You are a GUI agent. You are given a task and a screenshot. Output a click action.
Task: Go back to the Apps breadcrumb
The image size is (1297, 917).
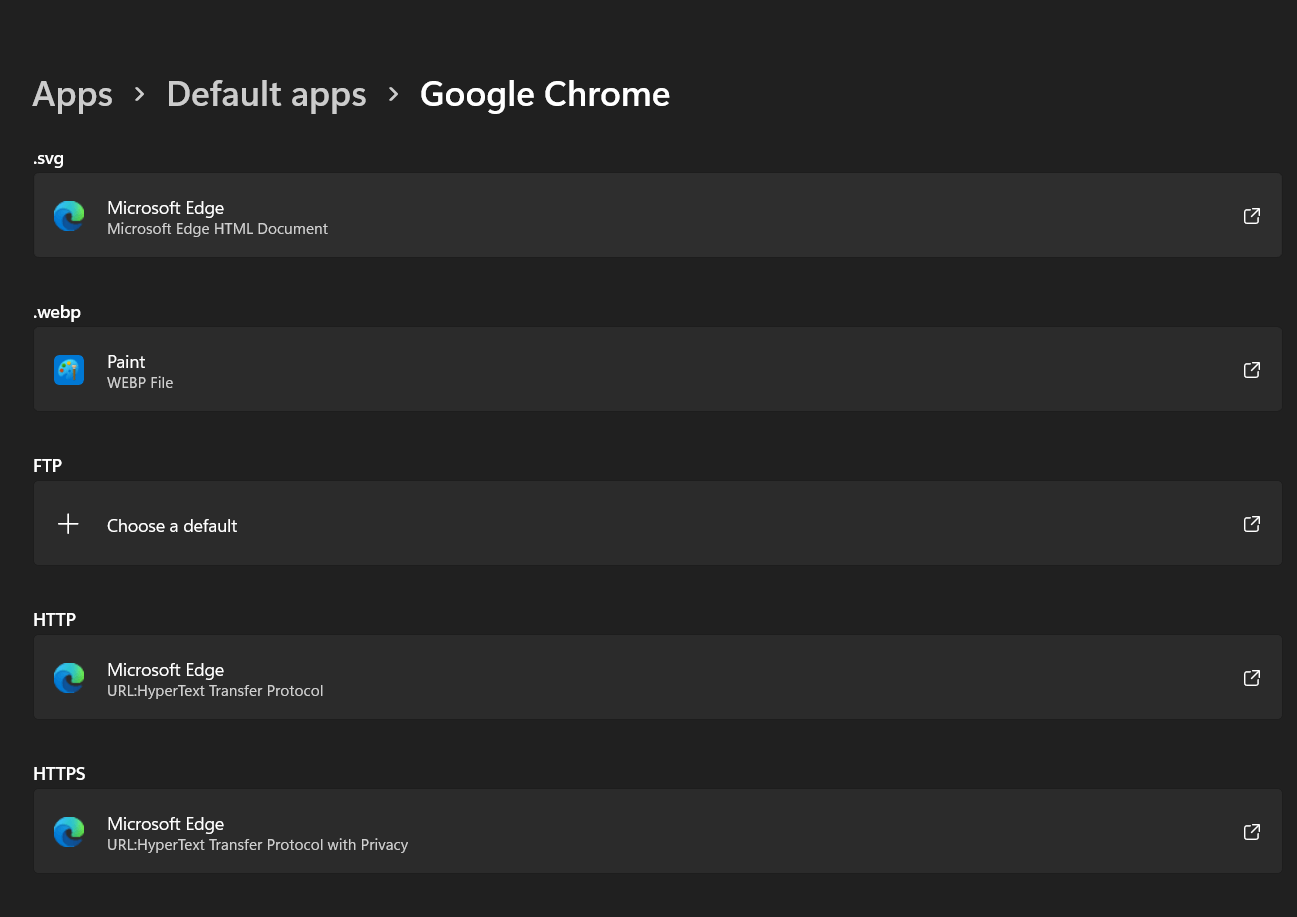pyautogui.click(x=72, y=94)
